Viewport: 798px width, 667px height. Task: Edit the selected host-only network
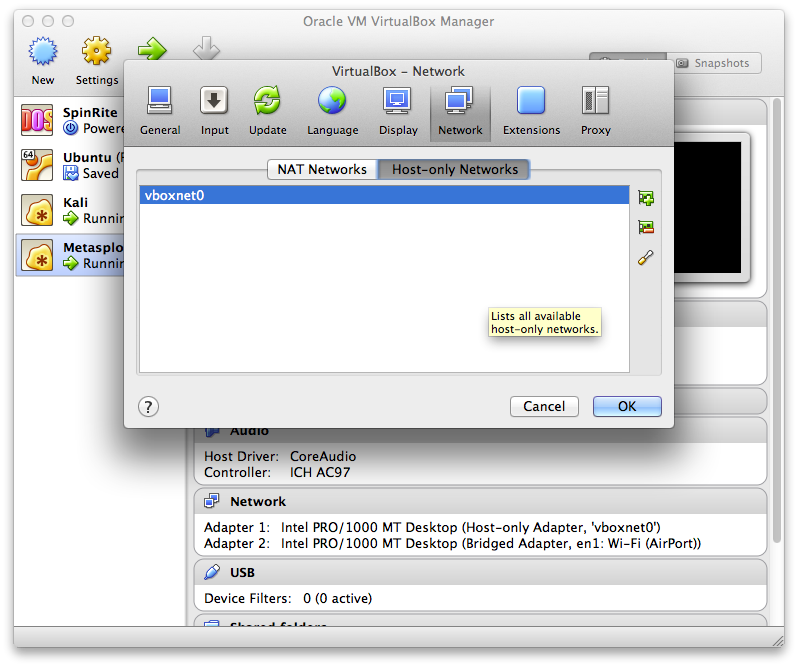646,257
